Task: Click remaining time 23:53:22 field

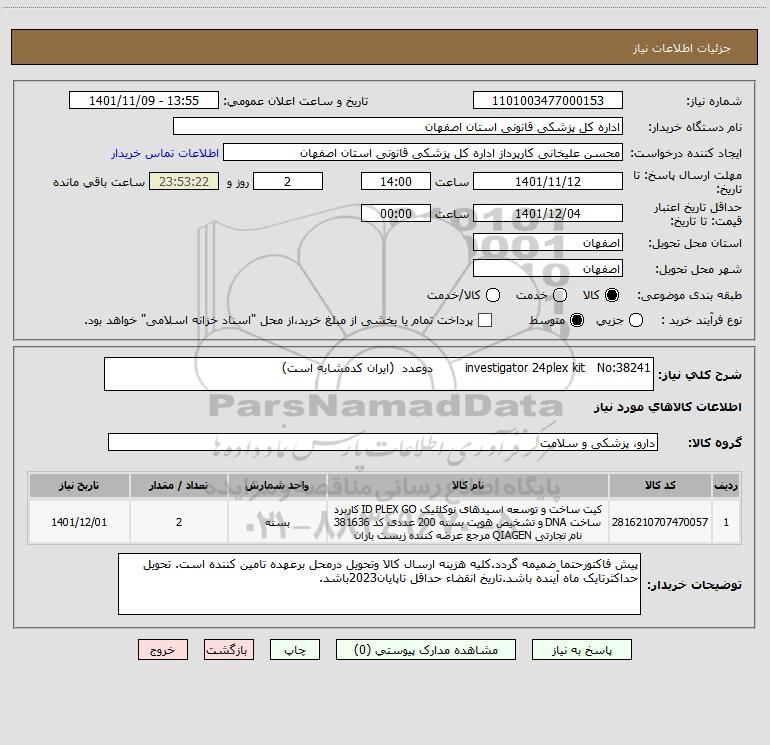Action: tap(184, 181)
